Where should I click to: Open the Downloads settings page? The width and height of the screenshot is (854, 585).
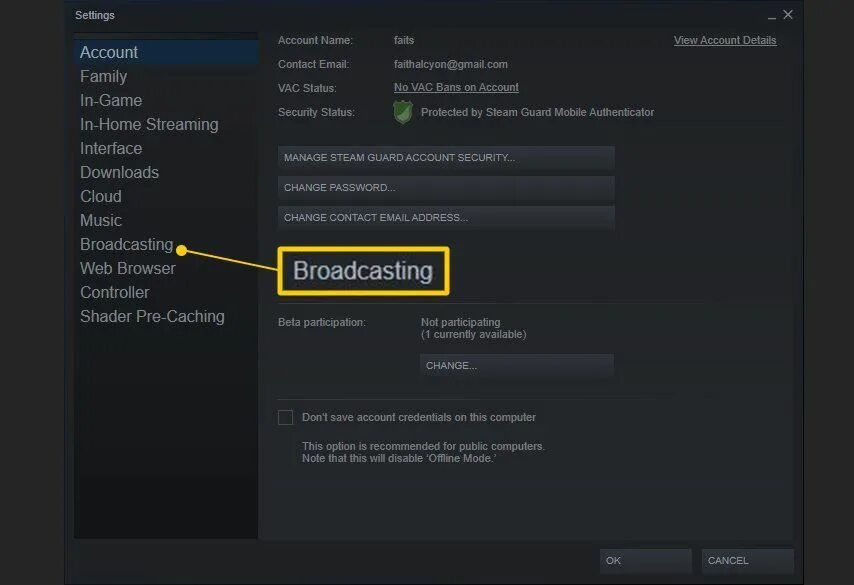119,172
